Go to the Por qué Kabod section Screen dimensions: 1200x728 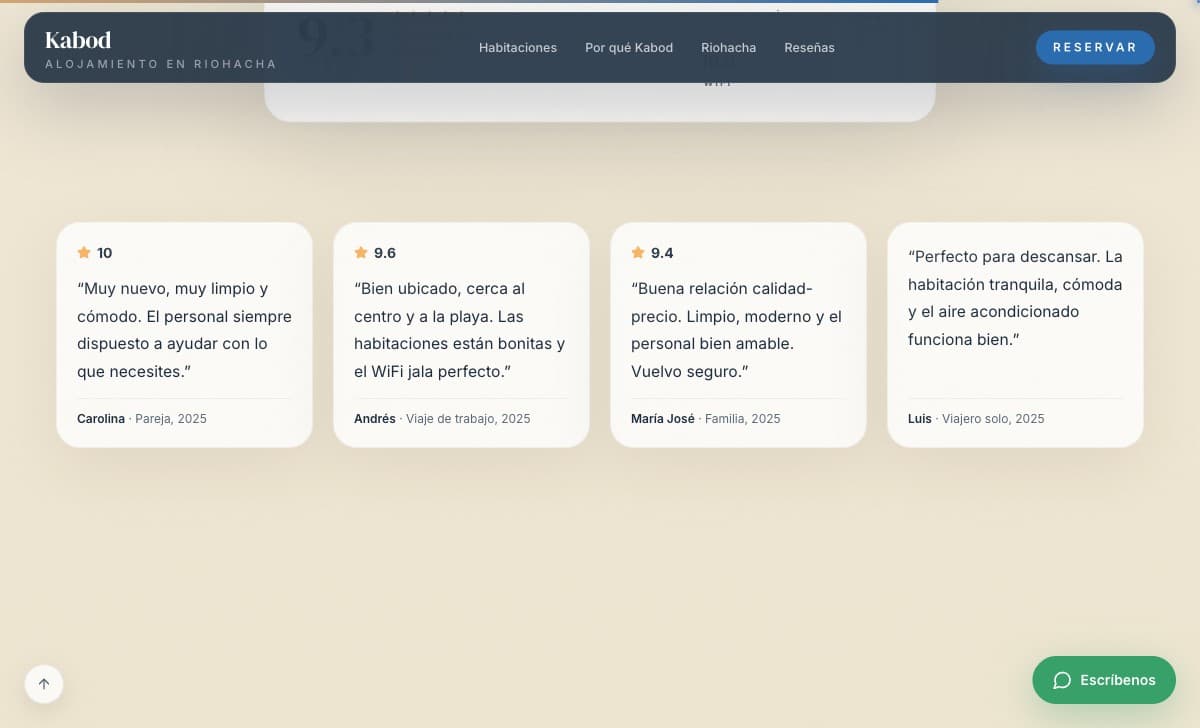[629, 48]
